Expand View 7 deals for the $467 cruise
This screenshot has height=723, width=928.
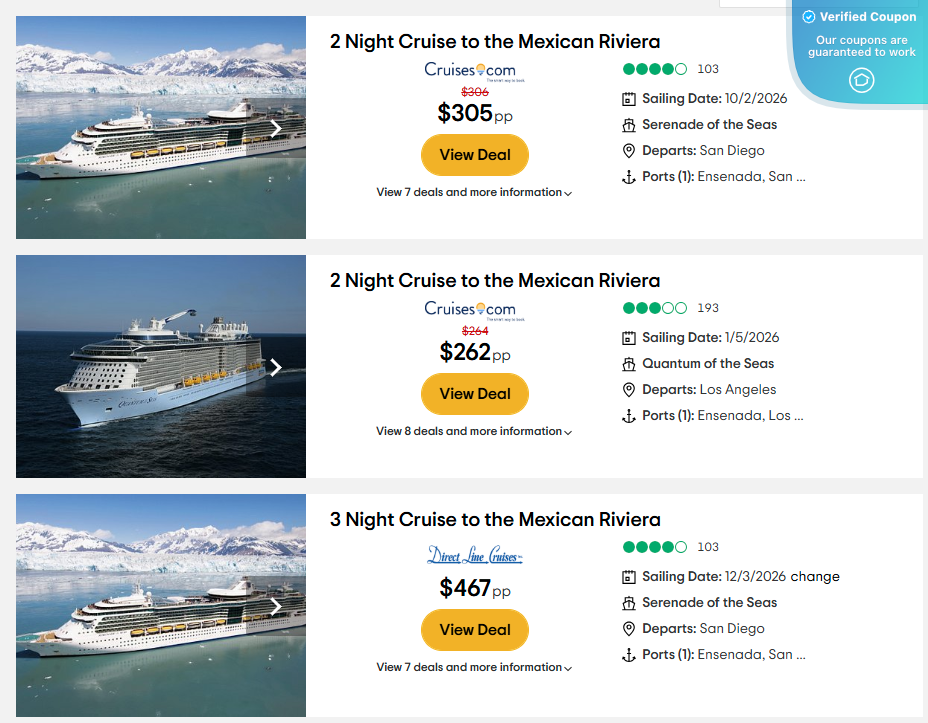[x=474, y=667]
